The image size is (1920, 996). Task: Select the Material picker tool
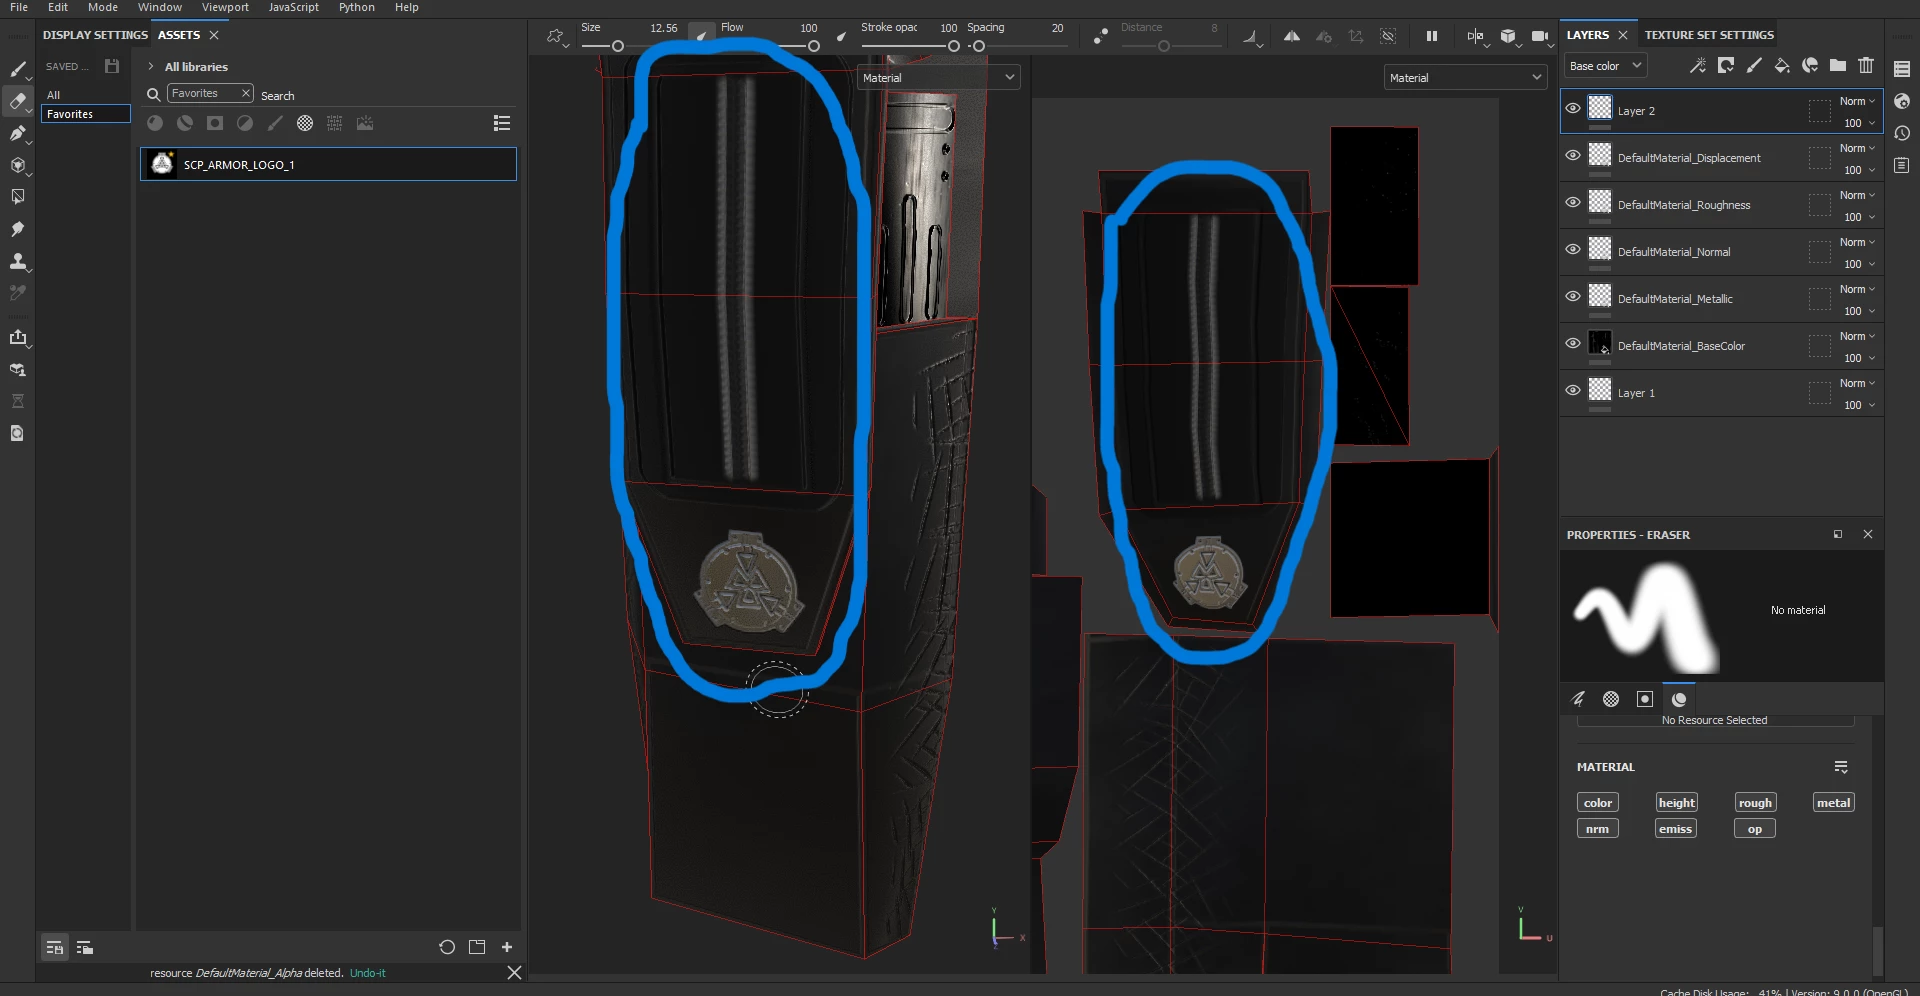tap(17, 293)
